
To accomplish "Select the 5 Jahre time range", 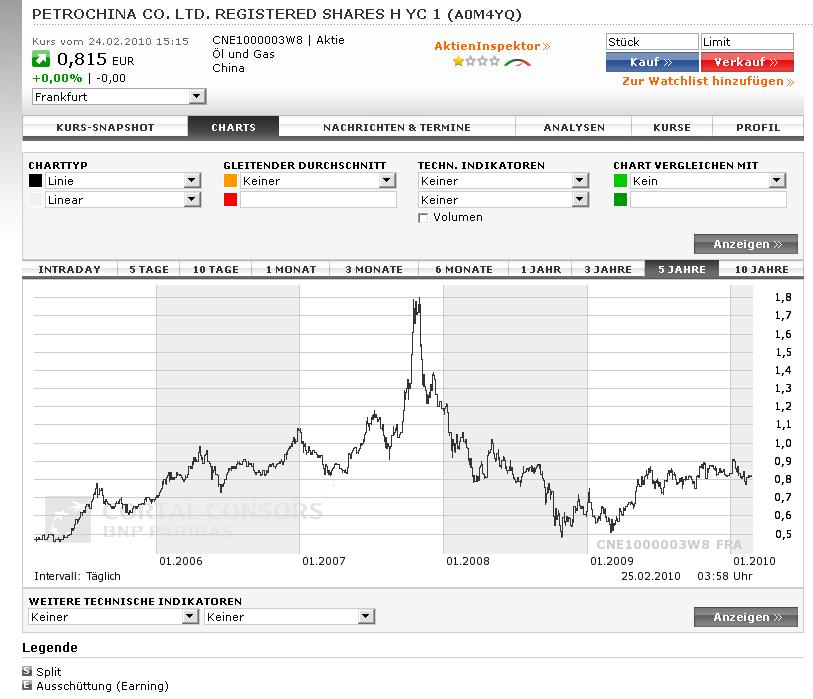I will pos(682,269).
